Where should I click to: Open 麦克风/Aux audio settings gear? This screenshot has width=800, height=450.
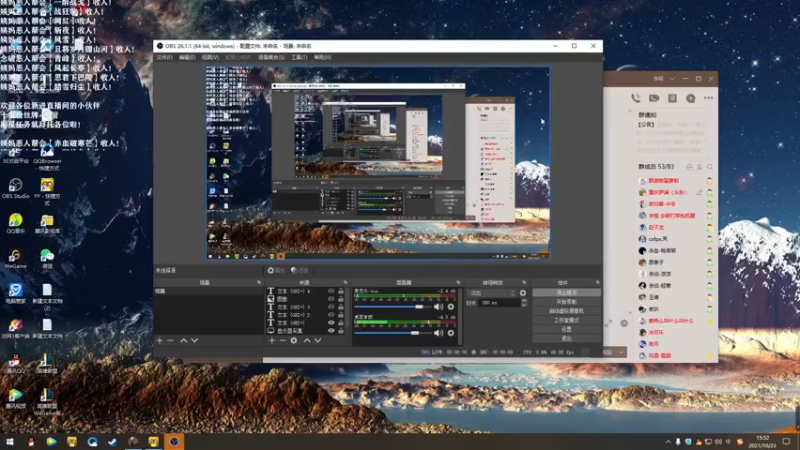451,307
